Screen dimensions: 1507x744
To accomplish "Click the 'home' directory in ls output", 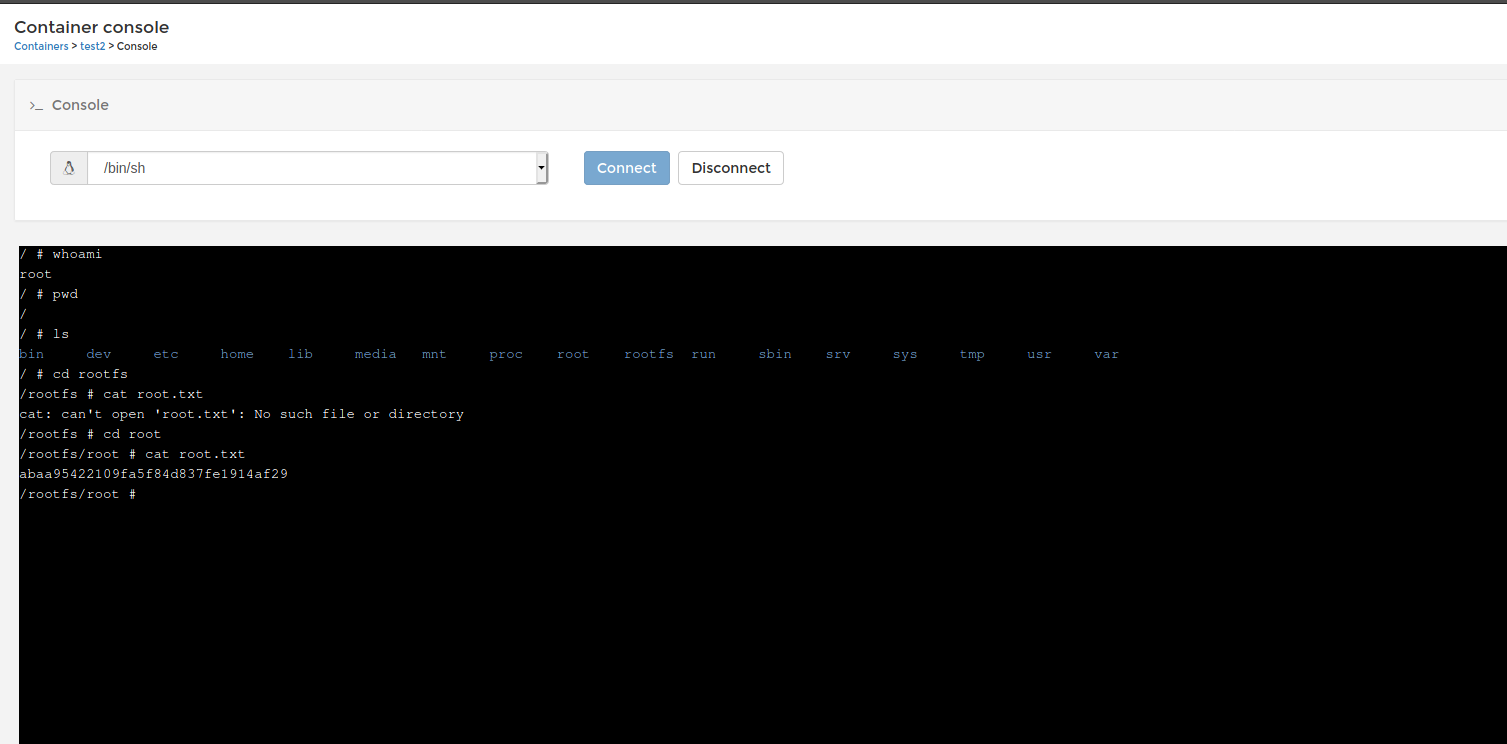I will [237, 354].
